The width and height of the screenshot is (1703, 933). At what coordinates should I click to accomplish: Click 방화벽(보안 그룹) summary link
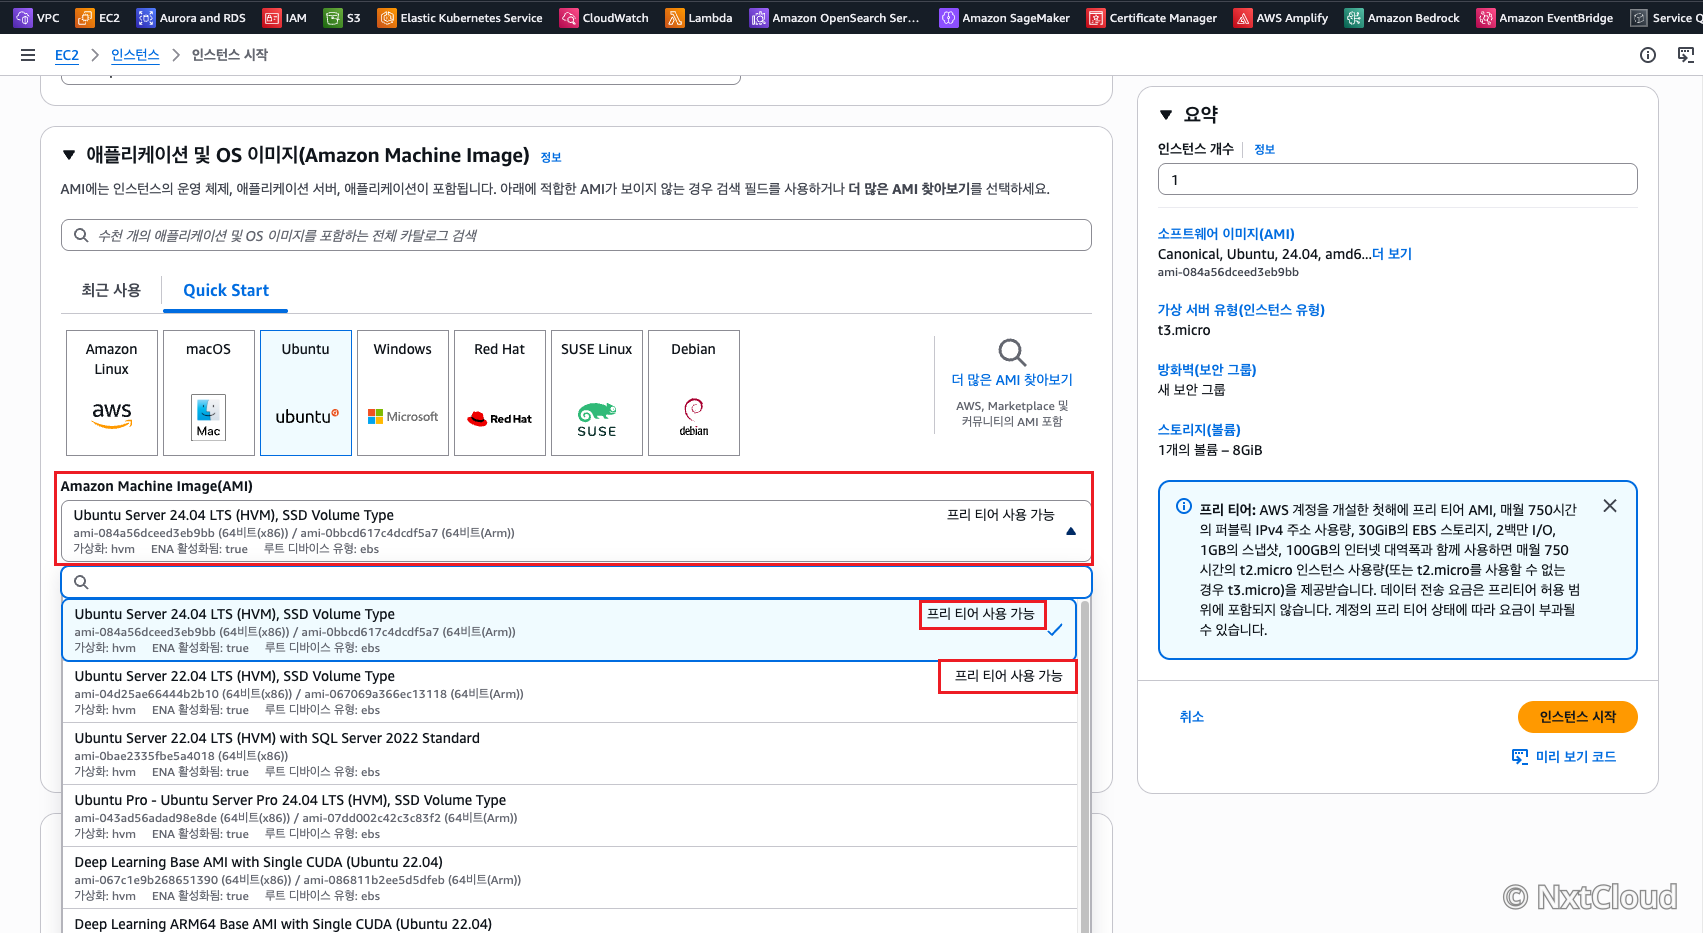pos(1207,370)
